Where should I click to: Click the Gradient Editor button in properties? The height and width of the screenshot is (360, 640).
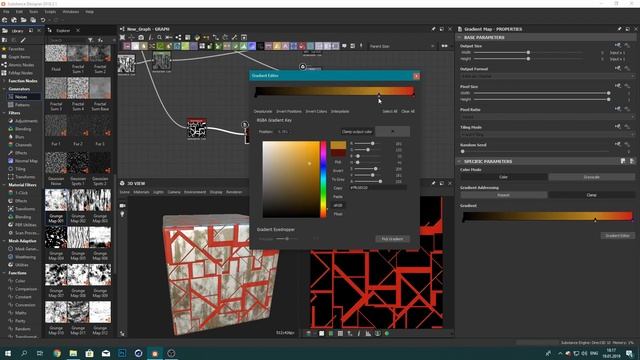pos(618,236)
